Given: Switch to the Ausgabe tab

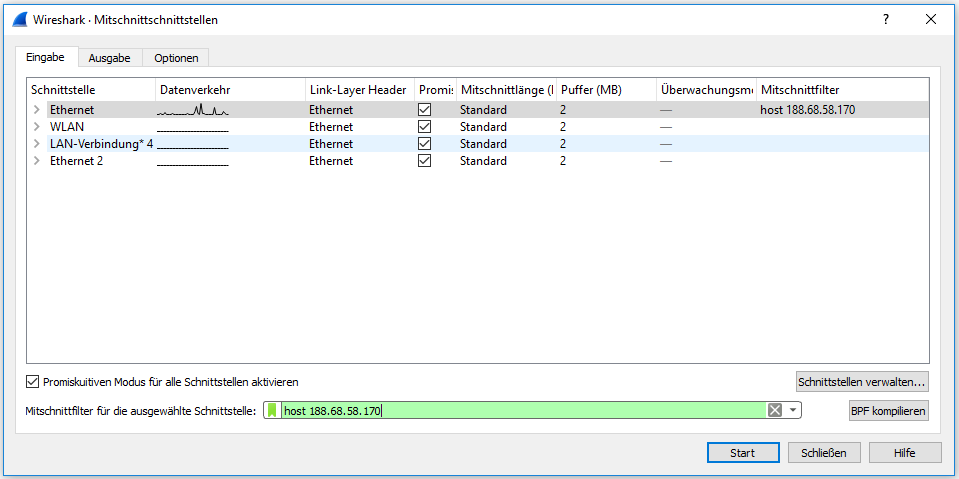Looking at the screenshot, I should [x=109, y=58].
